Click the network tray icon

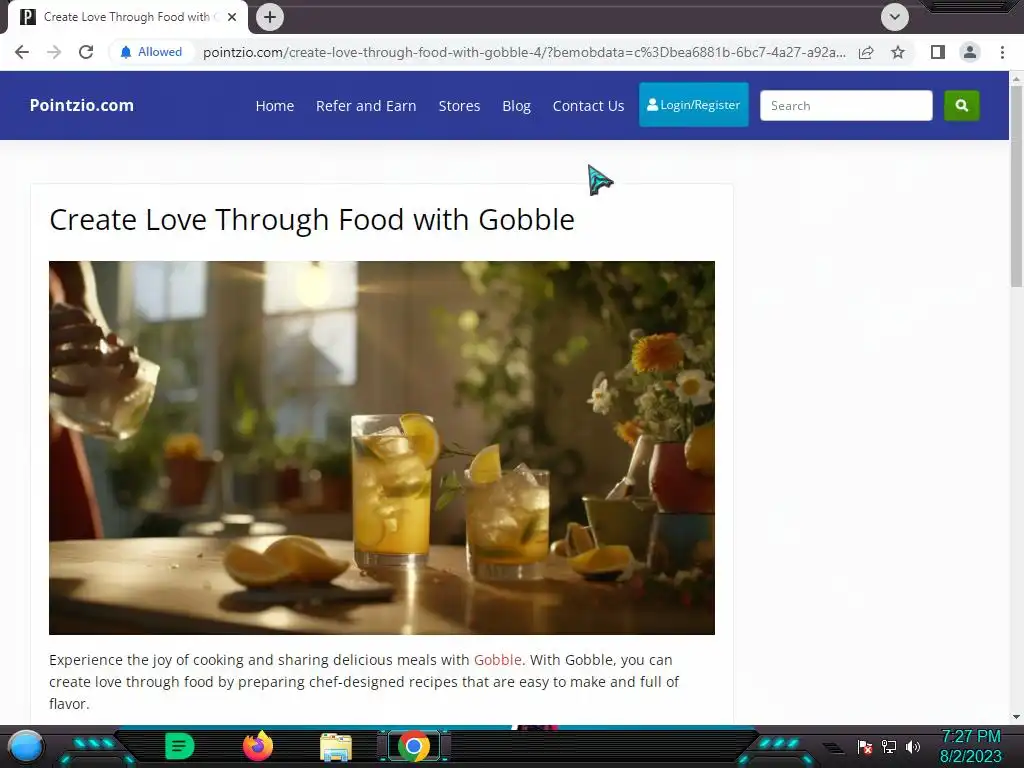(x=889, y=747)
